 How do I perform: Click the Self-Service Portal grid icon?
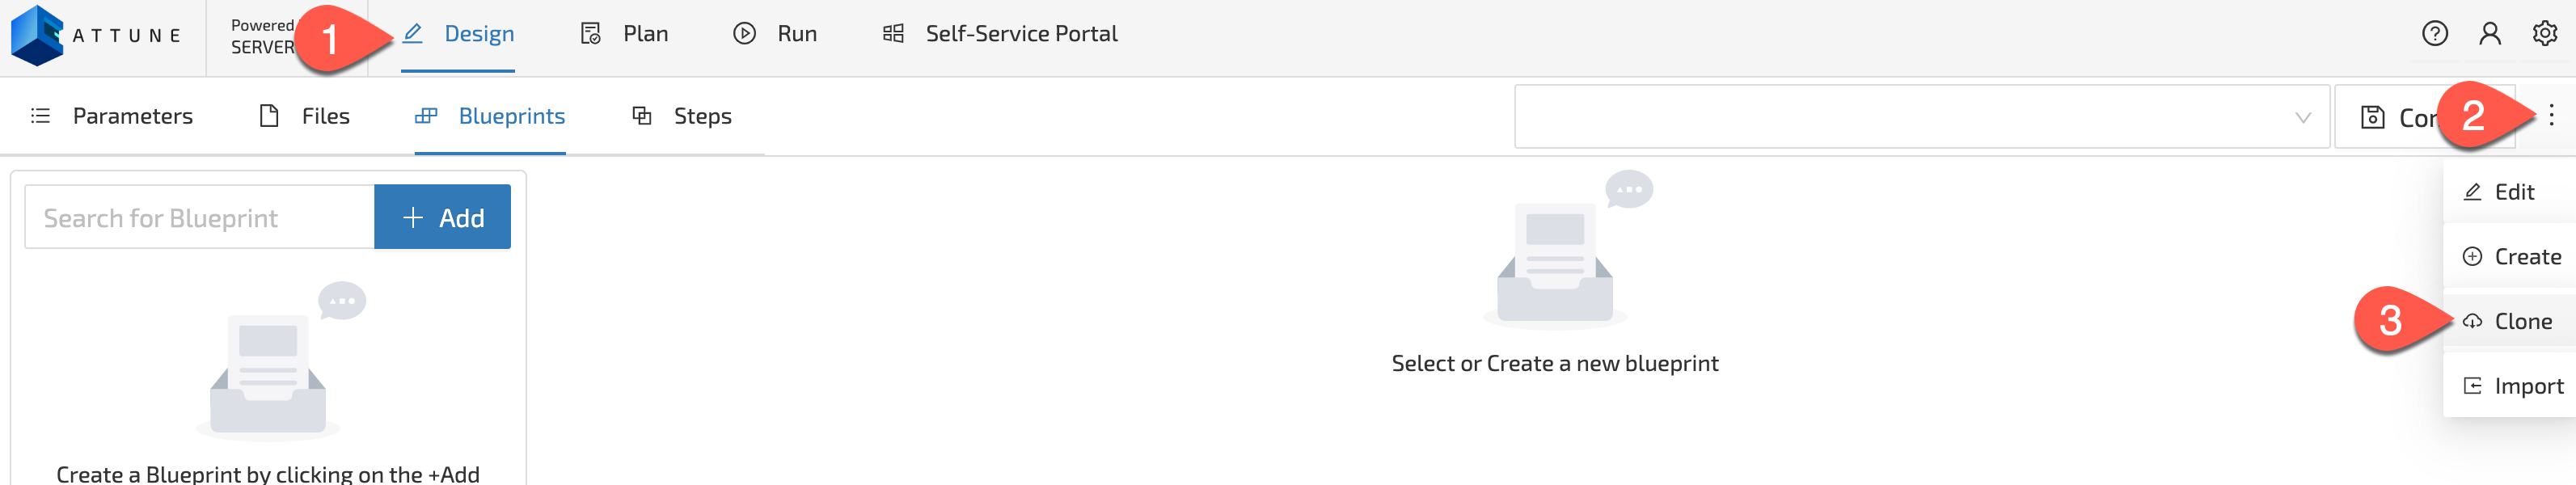click(893, 34)
